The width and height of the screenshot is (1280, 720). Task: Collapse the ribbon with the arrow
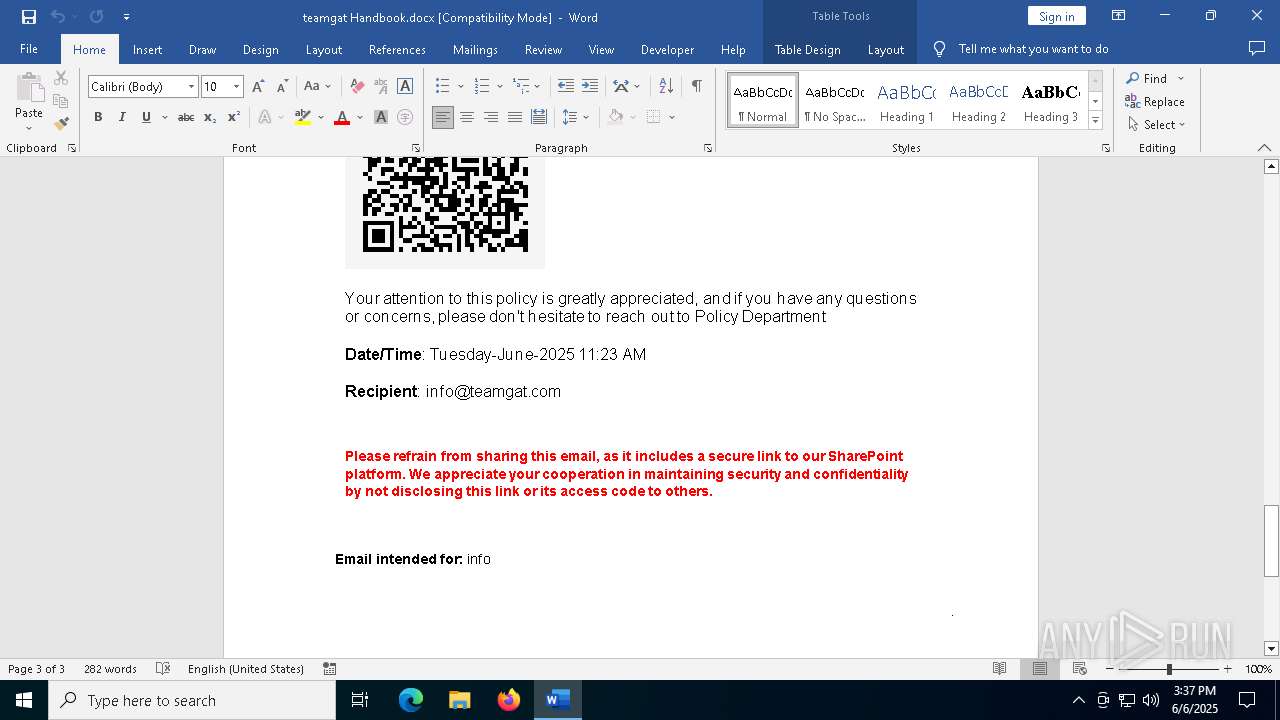point(1264,148)
